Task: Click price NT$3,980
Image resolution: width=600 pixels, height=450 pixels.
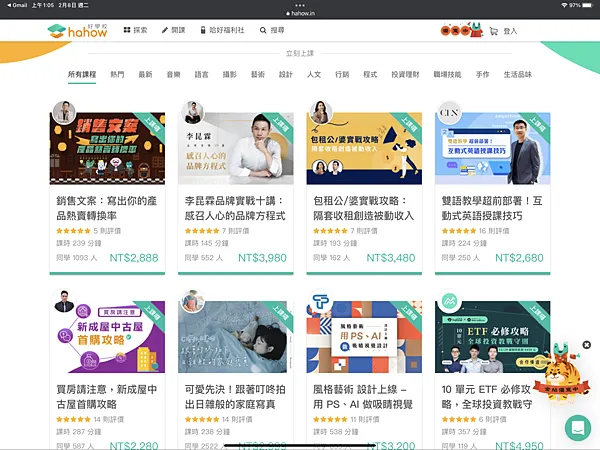Action: [262, 258]
